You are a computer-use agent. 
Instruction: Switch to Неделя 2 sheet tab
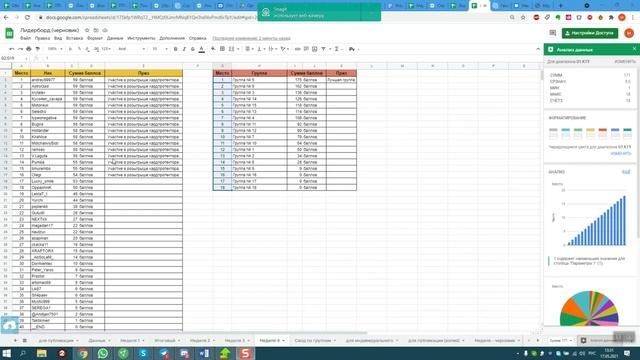(x=202, y=340)
